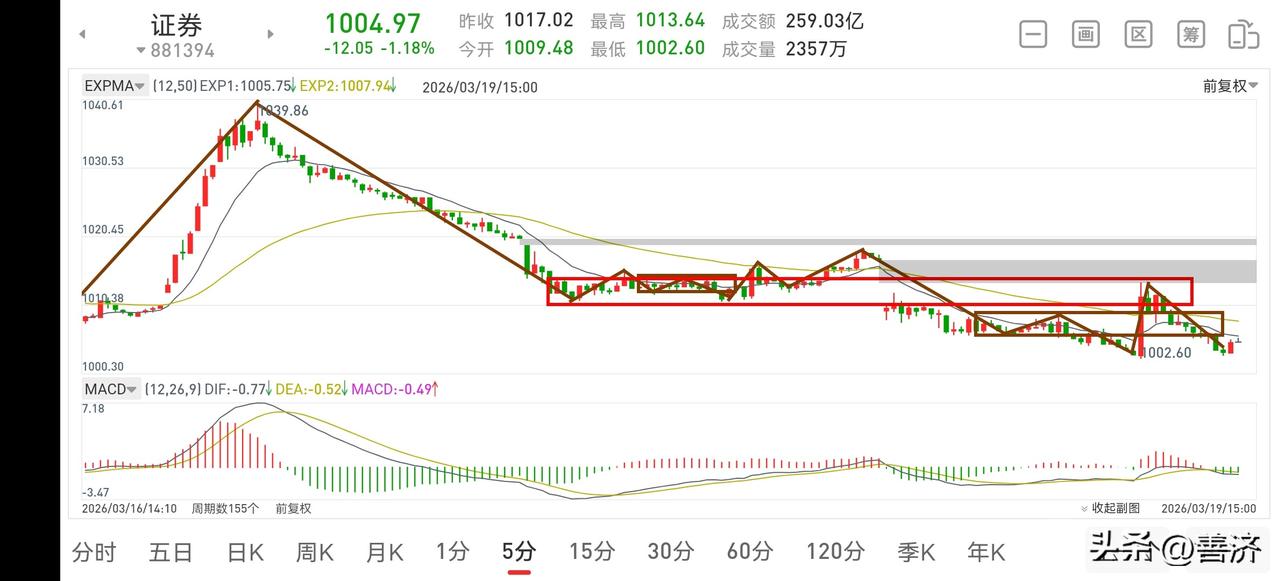The image size is (1278, 581).
Task: Rotate the screen using the phone rotate icon
Action: click(x=1243, y=34)
